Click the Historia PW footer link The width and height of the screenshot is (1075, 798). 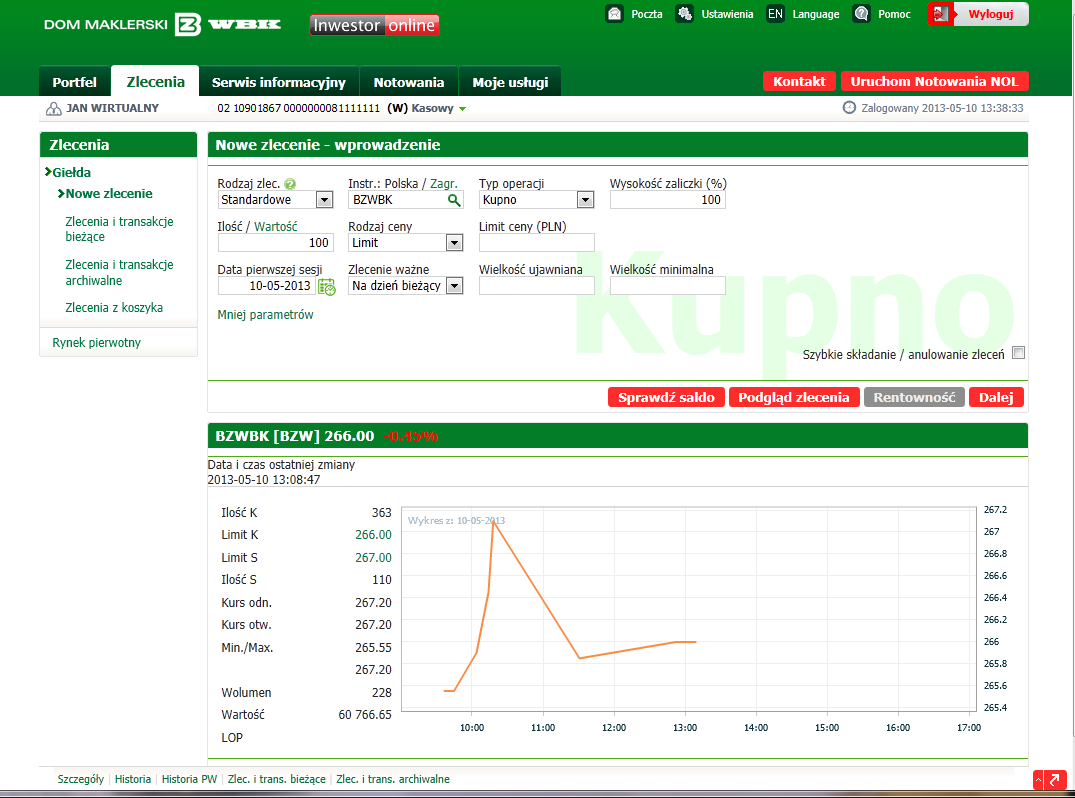click(x=189, y=779)
